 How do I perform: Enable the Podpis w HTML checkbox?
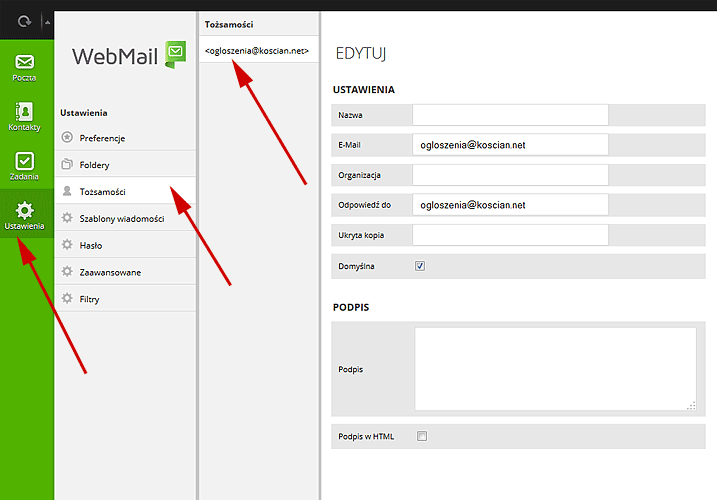click(422, 436)
